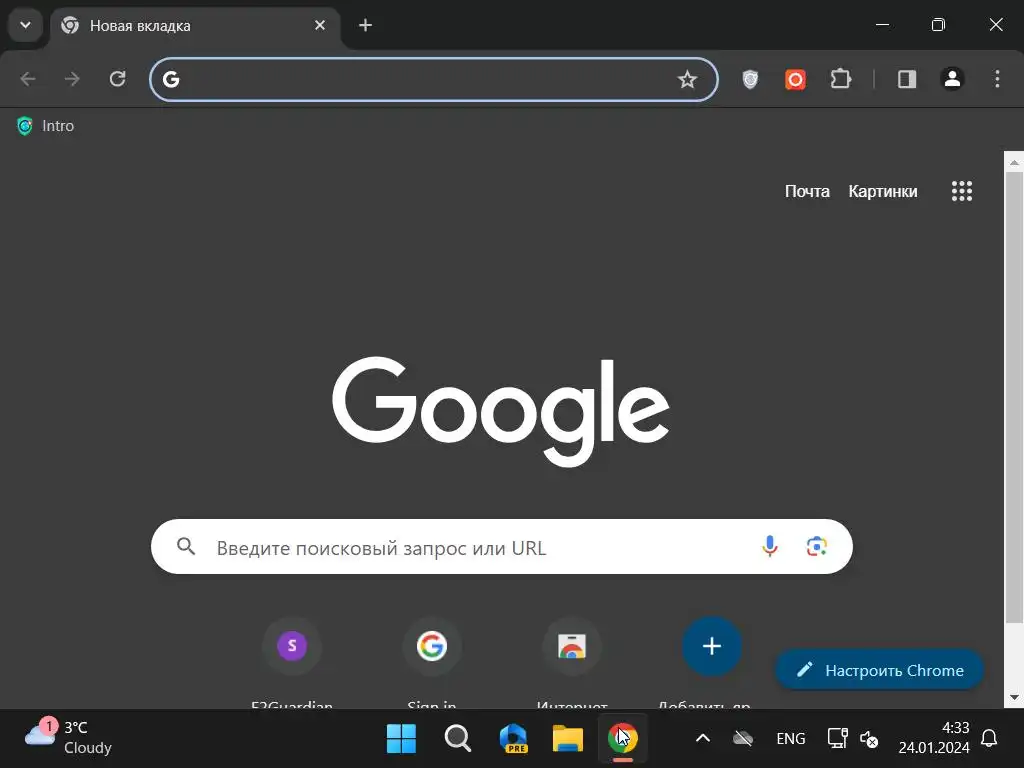Open the Chrome profile avatar
1024x768 pixels.
(952, 79)
